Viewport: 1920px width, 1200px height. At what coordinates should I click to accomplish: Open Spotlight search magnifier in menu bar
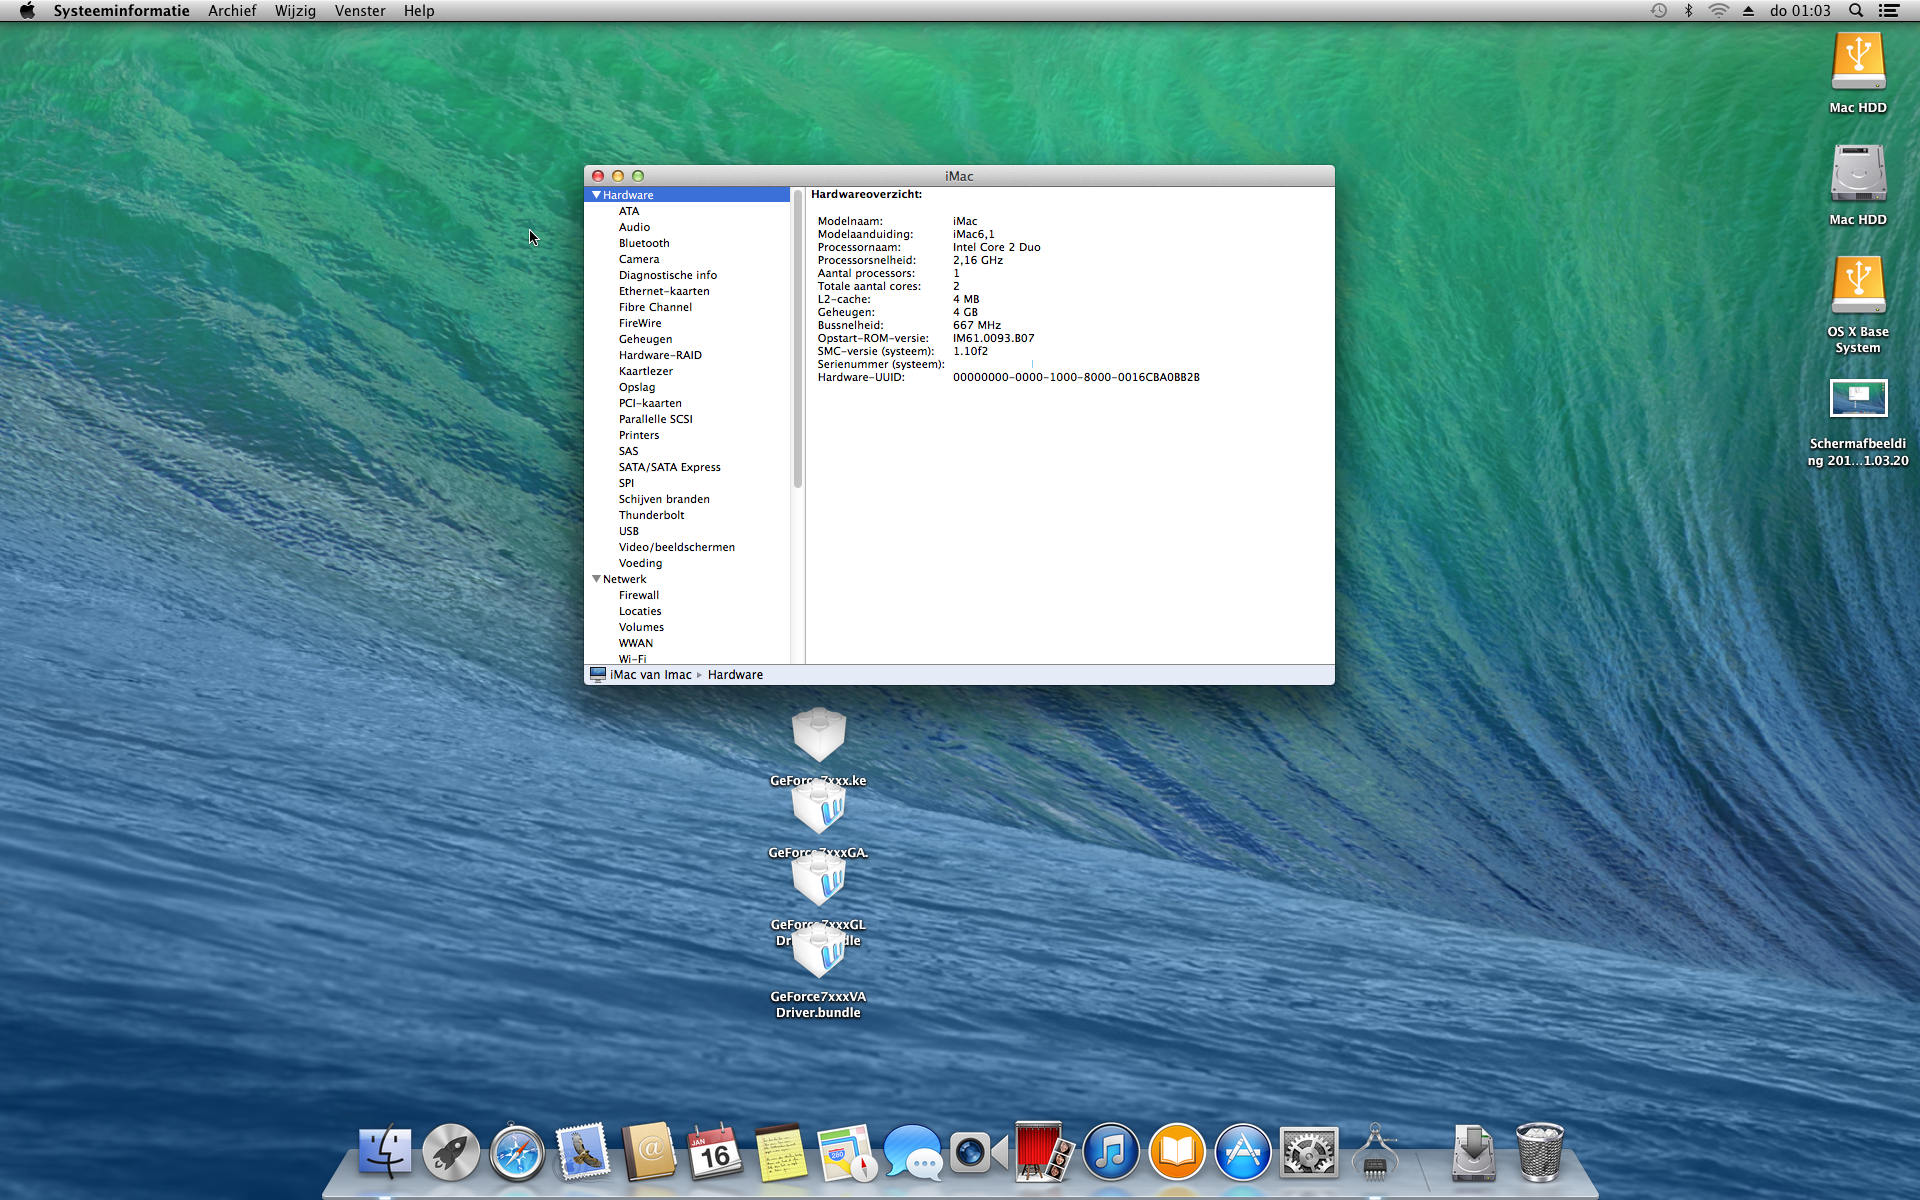[x=1856, y=11]
